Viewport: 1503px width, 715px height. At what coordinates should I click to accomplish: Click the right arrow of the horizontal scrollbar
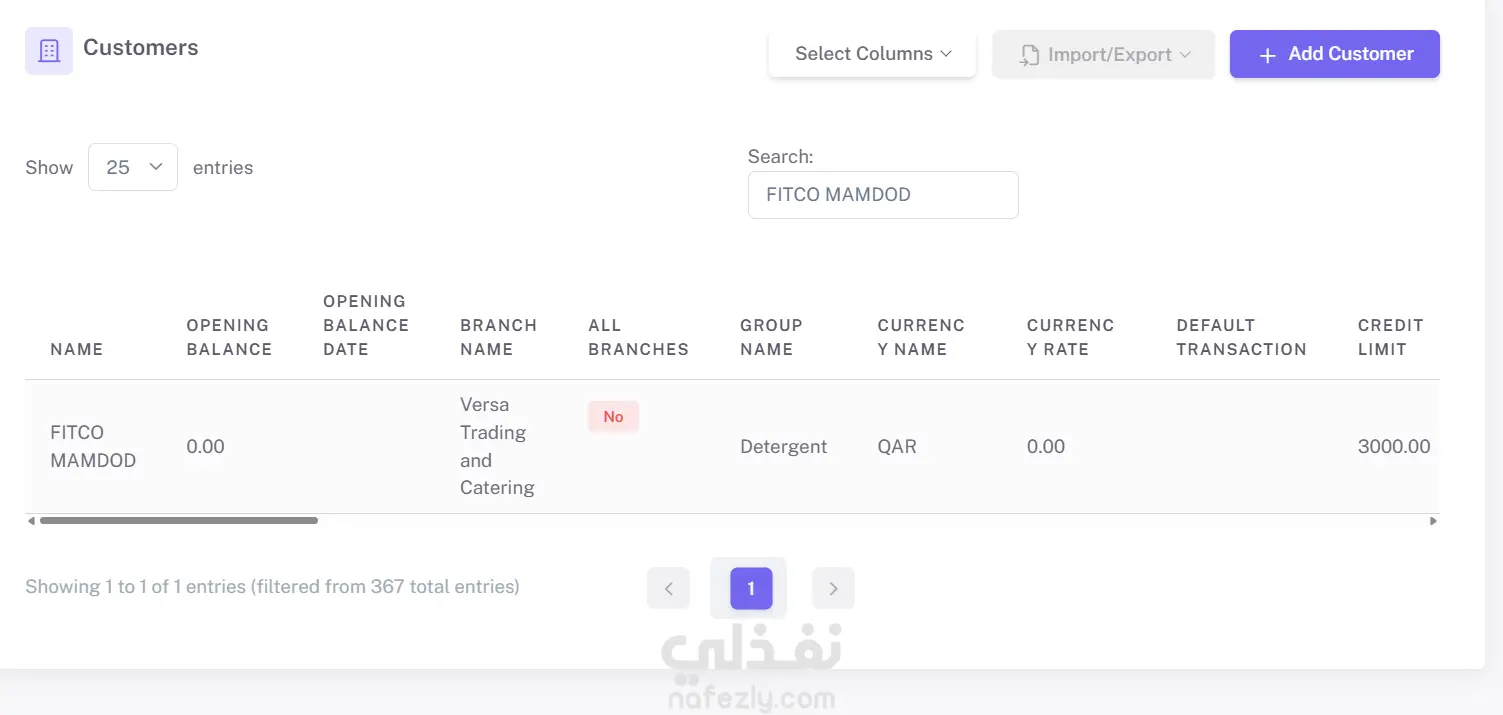[1434, 521]
